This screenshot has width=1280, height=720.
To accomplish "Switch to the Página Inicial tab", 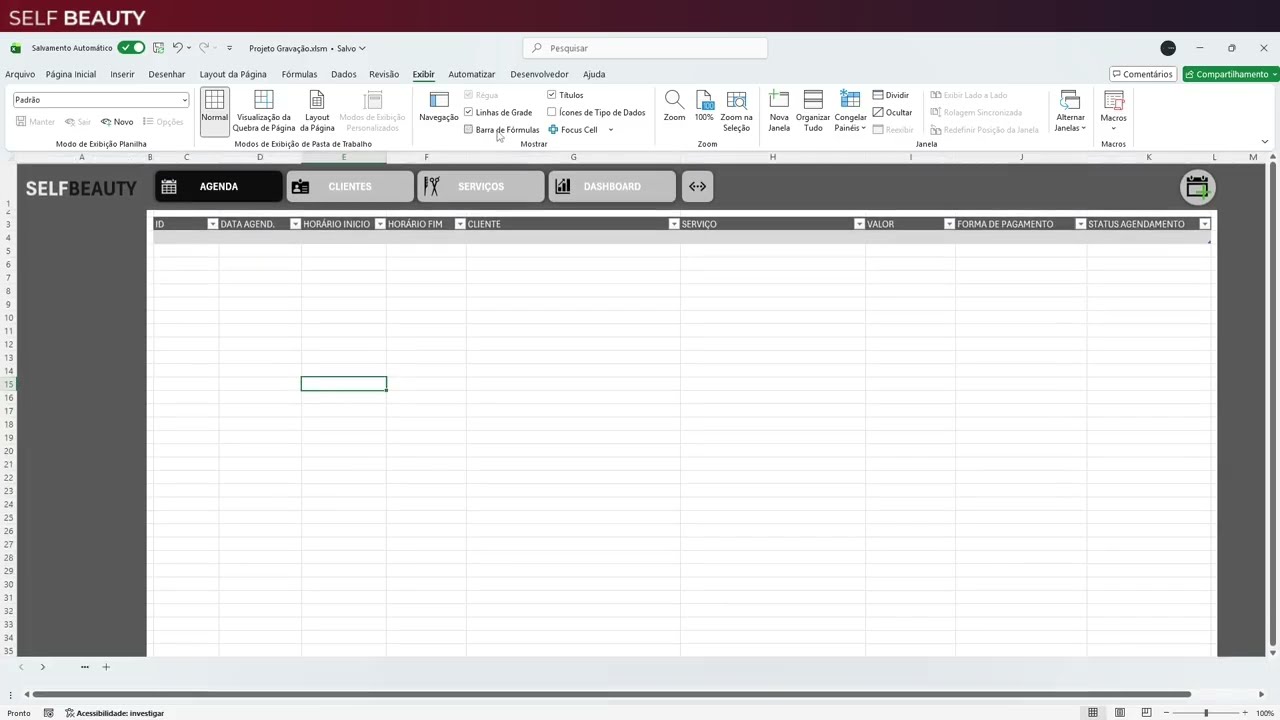I will (71, 74).
